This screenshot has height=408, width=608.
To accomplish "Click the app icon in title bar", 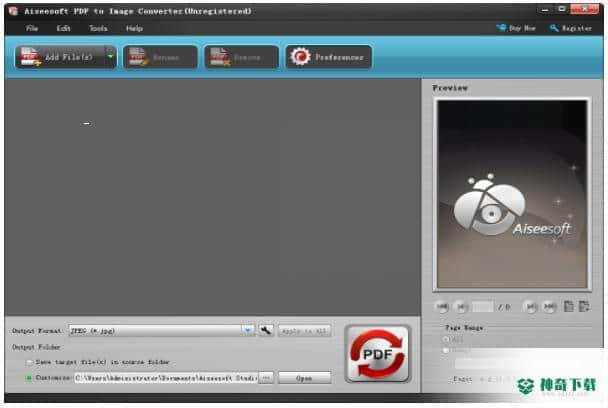I will click(x=14, y=11).
